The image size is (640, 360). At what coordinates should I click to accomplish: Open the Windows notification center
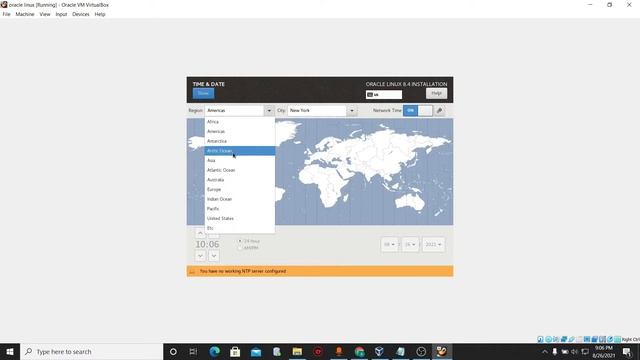tap(627, 351)
